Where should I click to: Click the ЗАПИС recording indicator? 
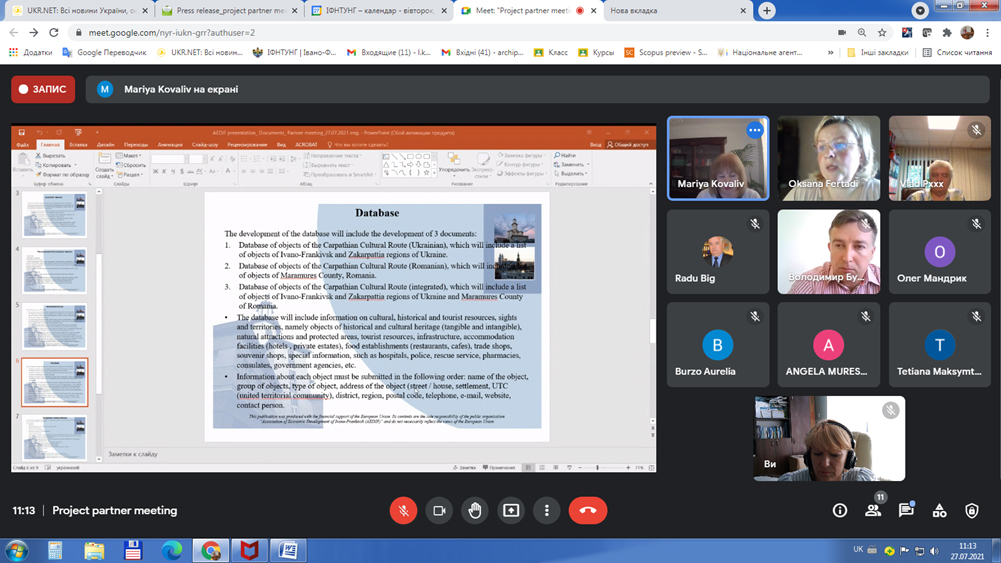pos(44,89)
